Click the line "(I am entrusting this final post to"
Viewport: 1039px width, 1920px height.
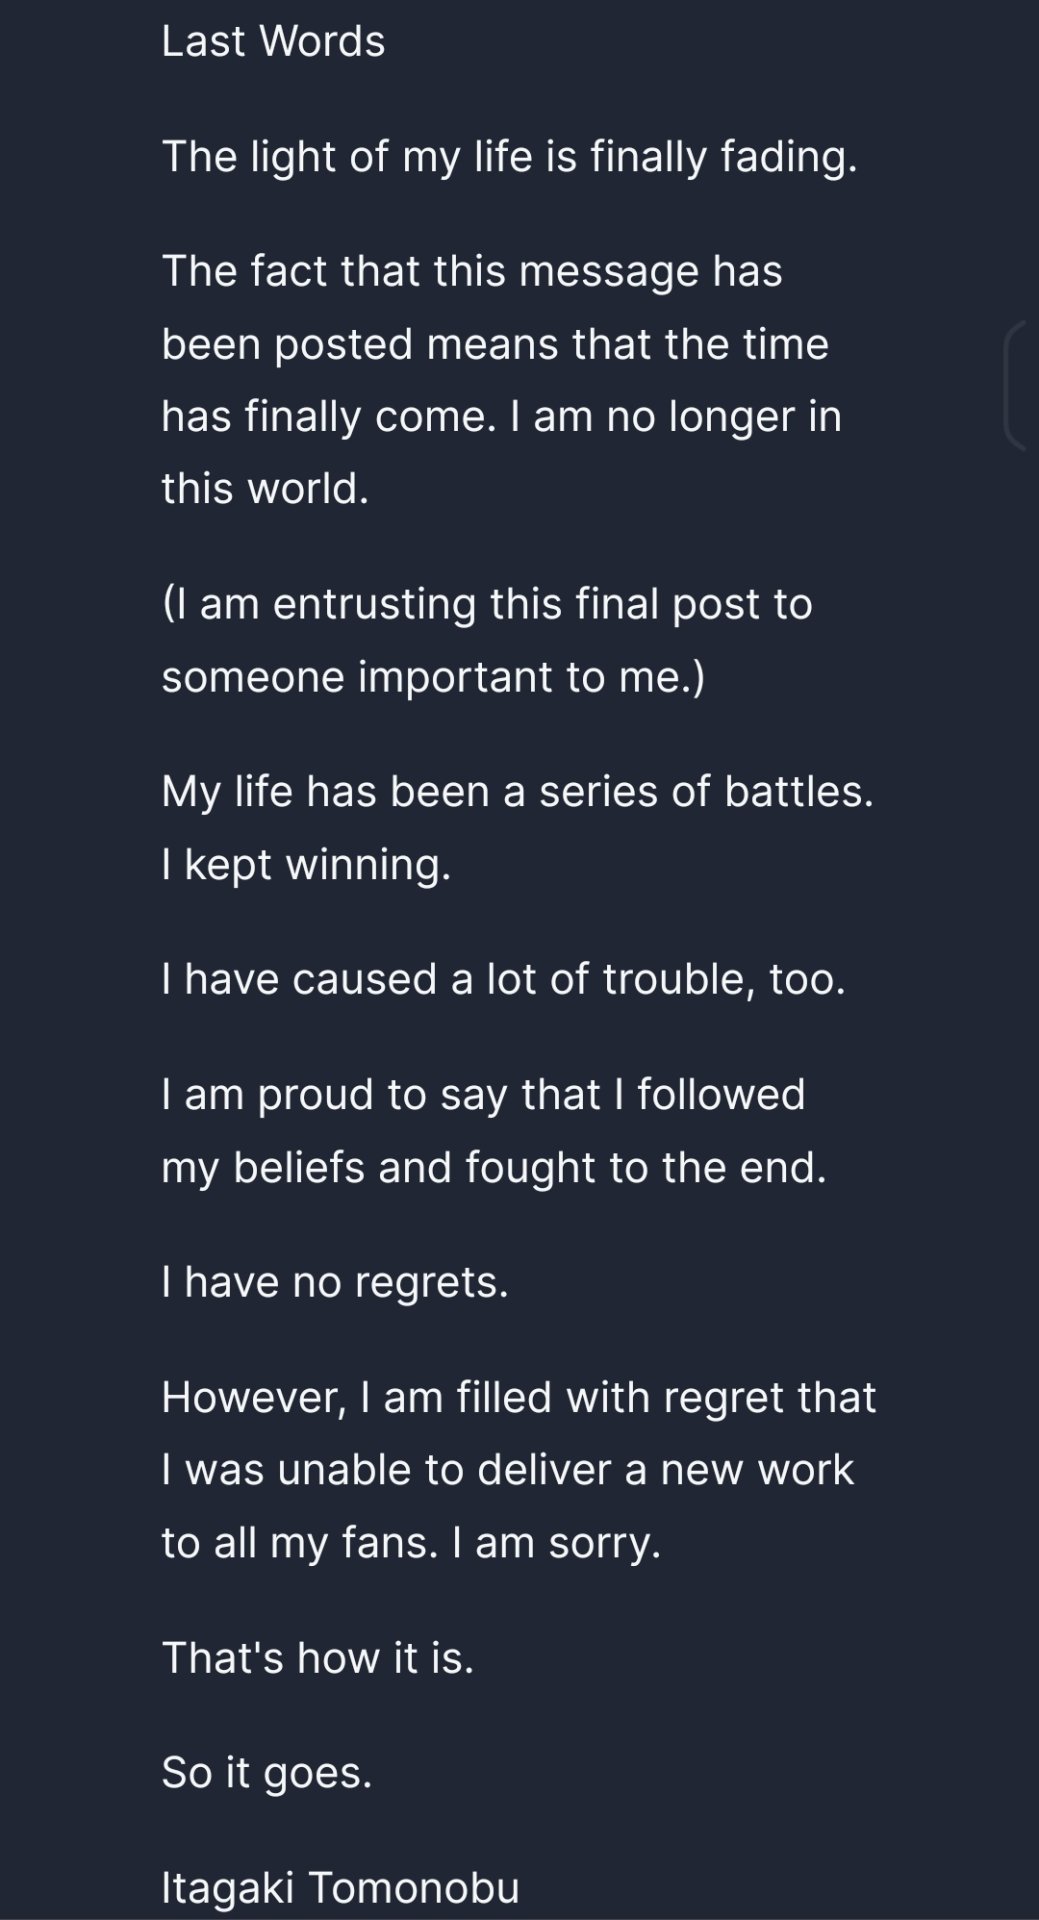pyautogui.click(x=487, y=605)
